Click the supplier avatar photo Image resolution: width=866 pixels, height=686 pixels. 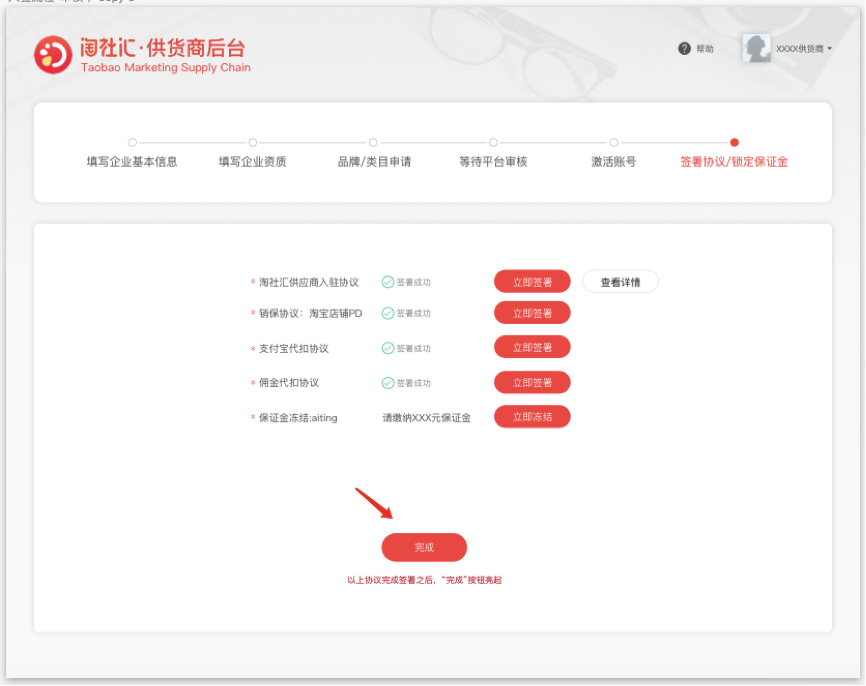click(x=757, y=48)
